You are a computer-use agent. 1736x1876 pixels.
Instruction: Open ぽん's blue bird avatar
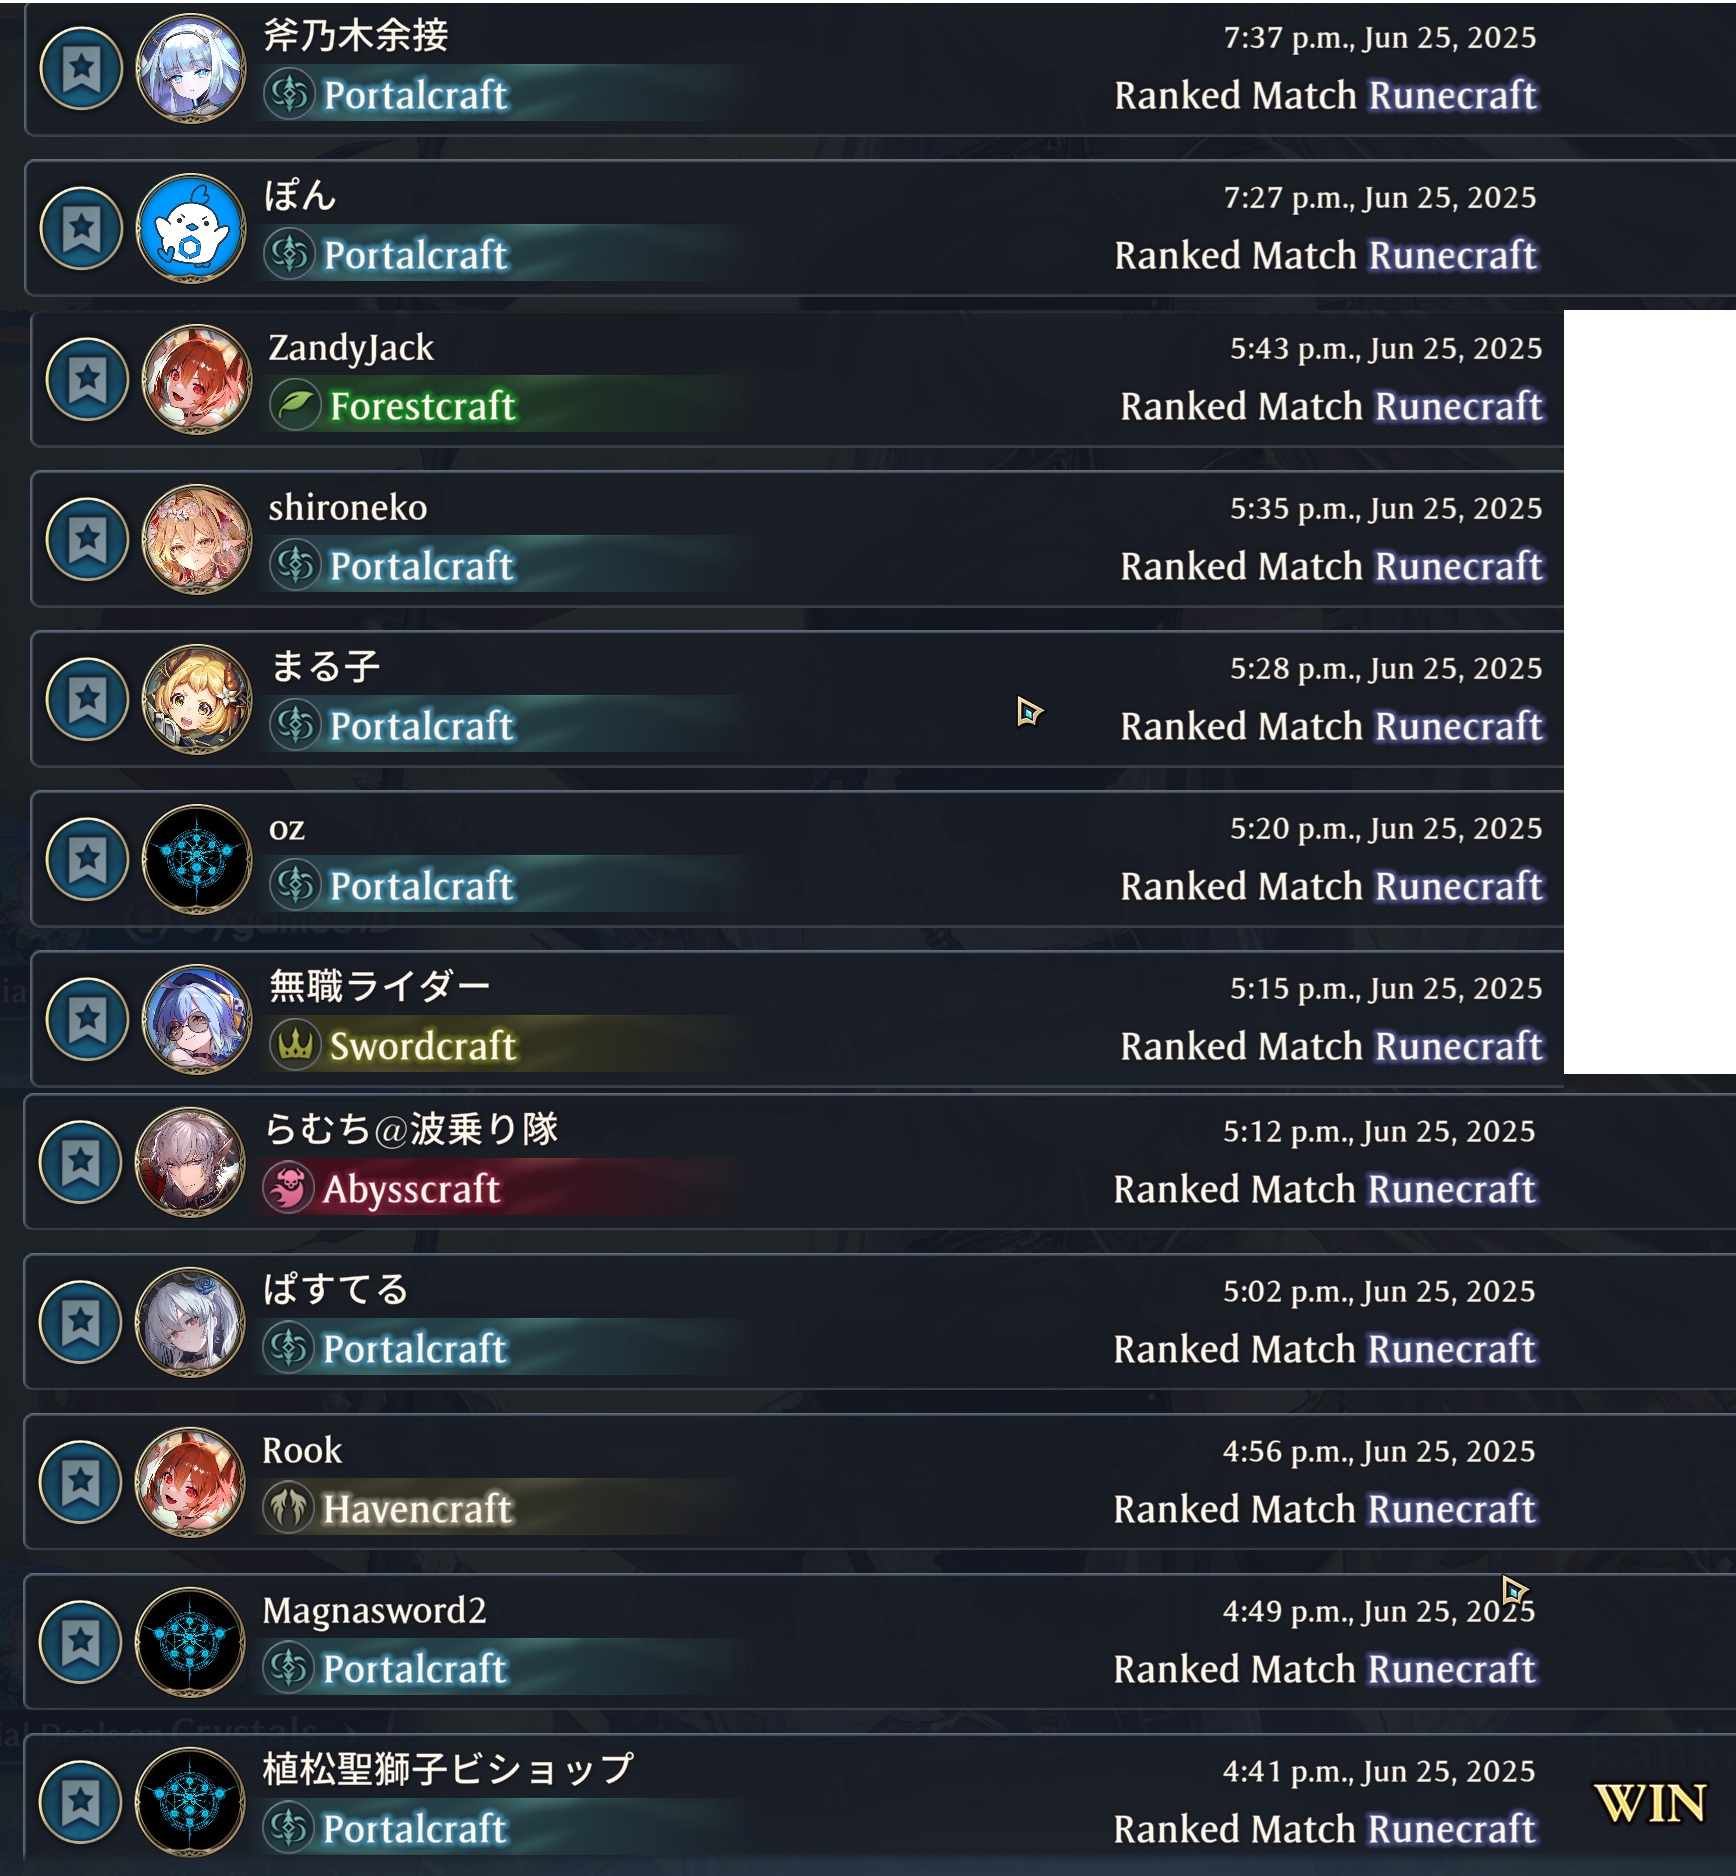[190, 229]
